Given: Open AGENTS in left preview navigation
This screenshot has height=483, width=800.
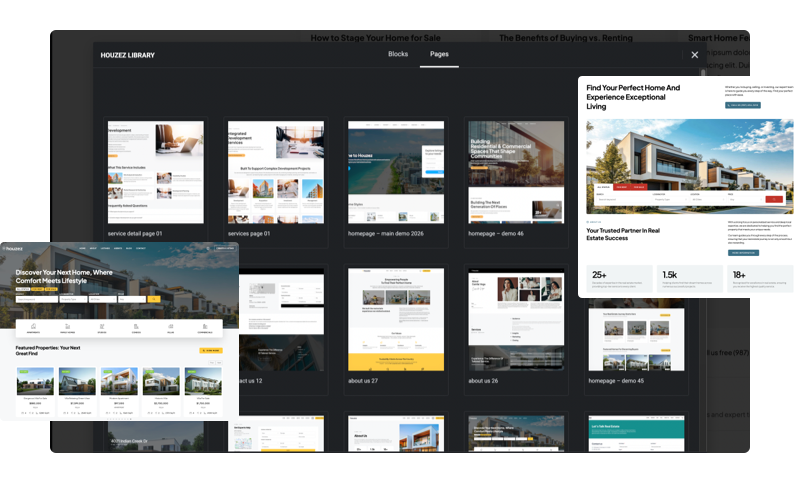Looking at the screenshot, I should click(118, 248).
